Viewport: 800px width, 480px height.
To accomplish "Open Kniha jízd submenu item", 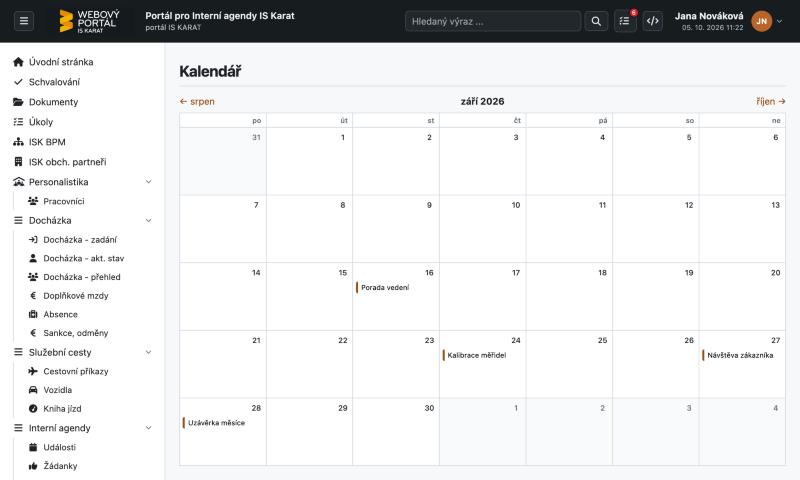I will pos(62,409).
